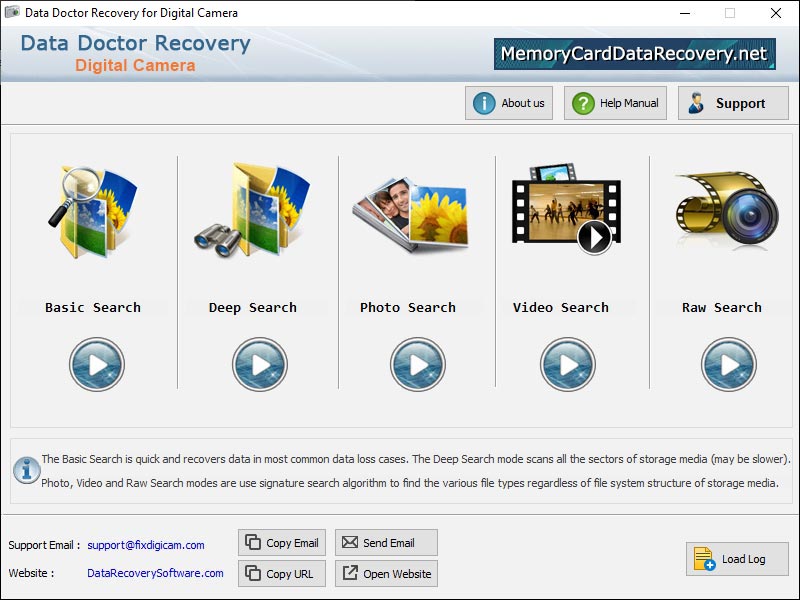This screenshot has height=600, width=800.
Task: Click the Copy Email button
Action: click(x=281, y=542)
